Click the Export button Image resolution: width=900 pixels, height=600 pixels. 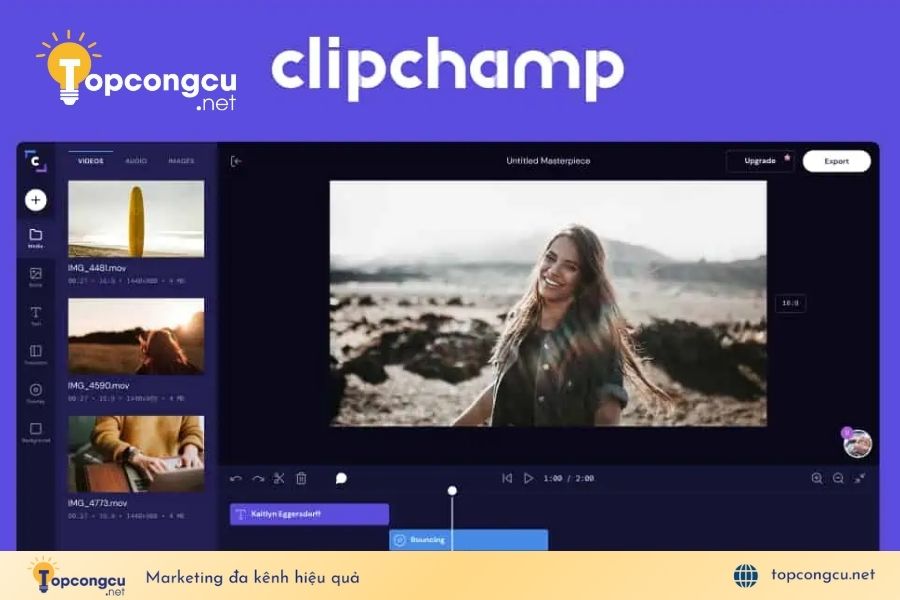(x=836, y=161)
